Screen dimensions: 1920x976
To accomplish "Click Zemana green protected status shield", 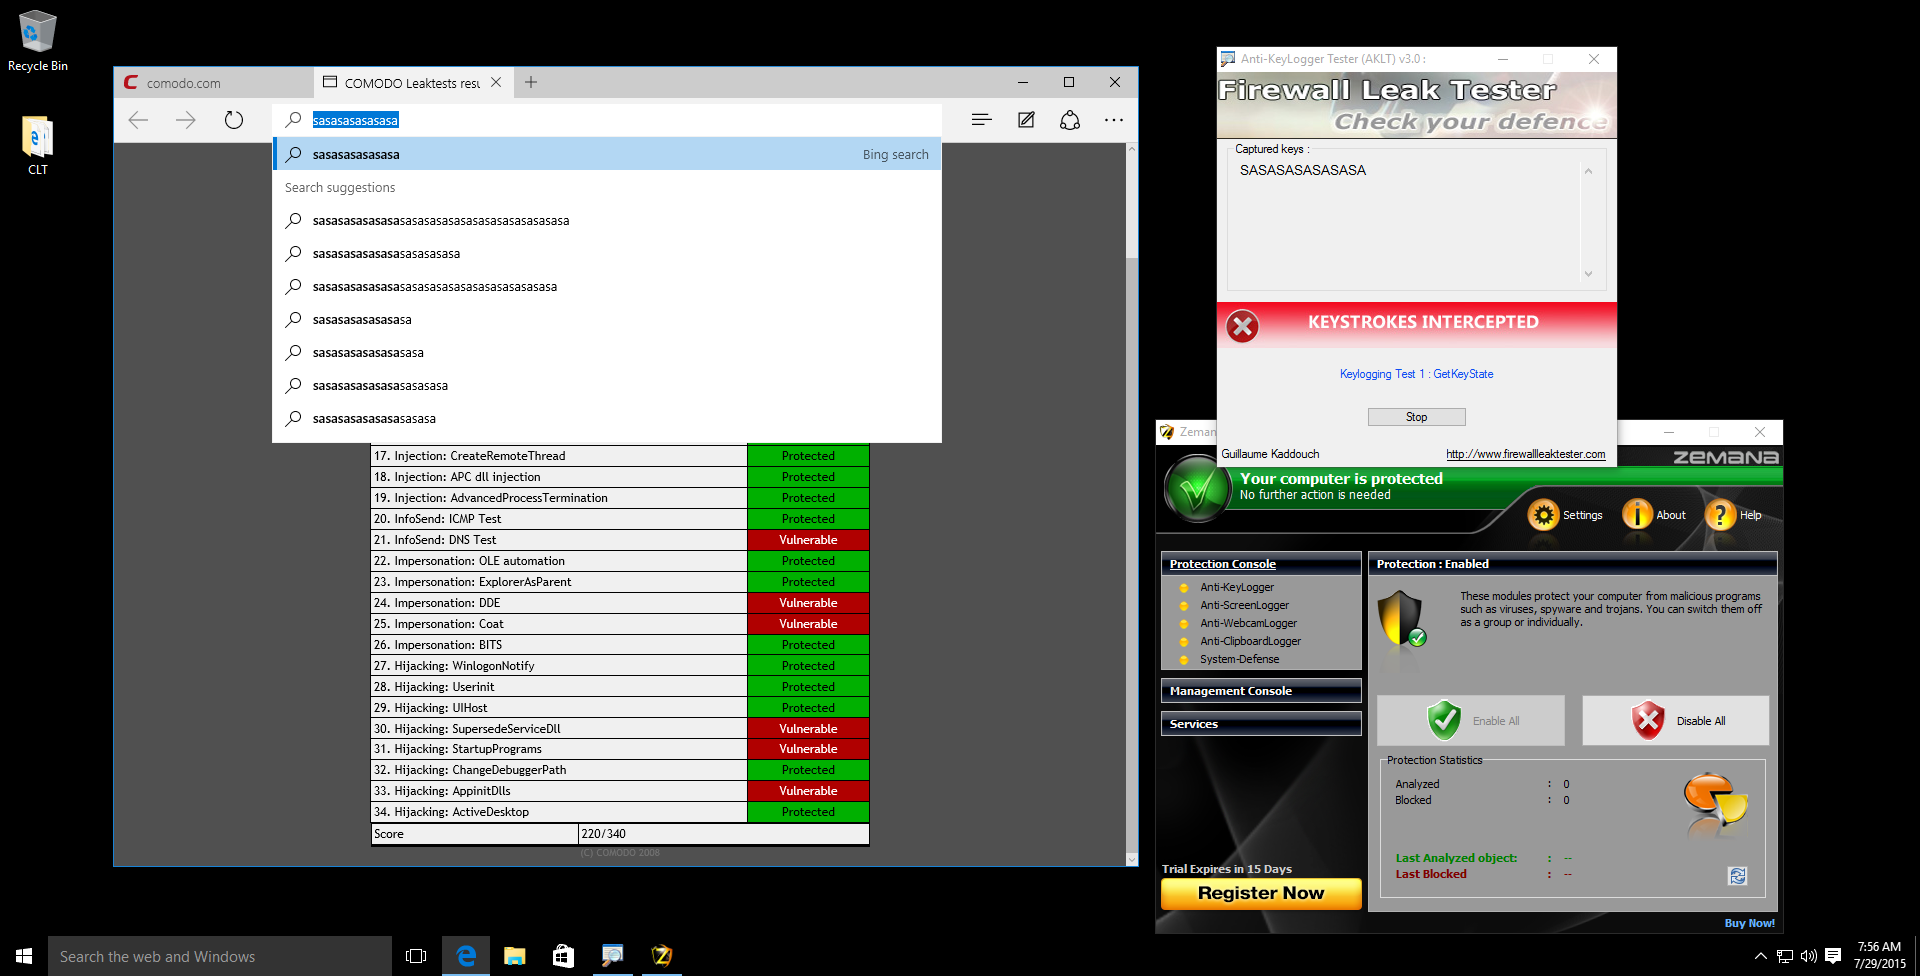I will tap(1197, 489).
